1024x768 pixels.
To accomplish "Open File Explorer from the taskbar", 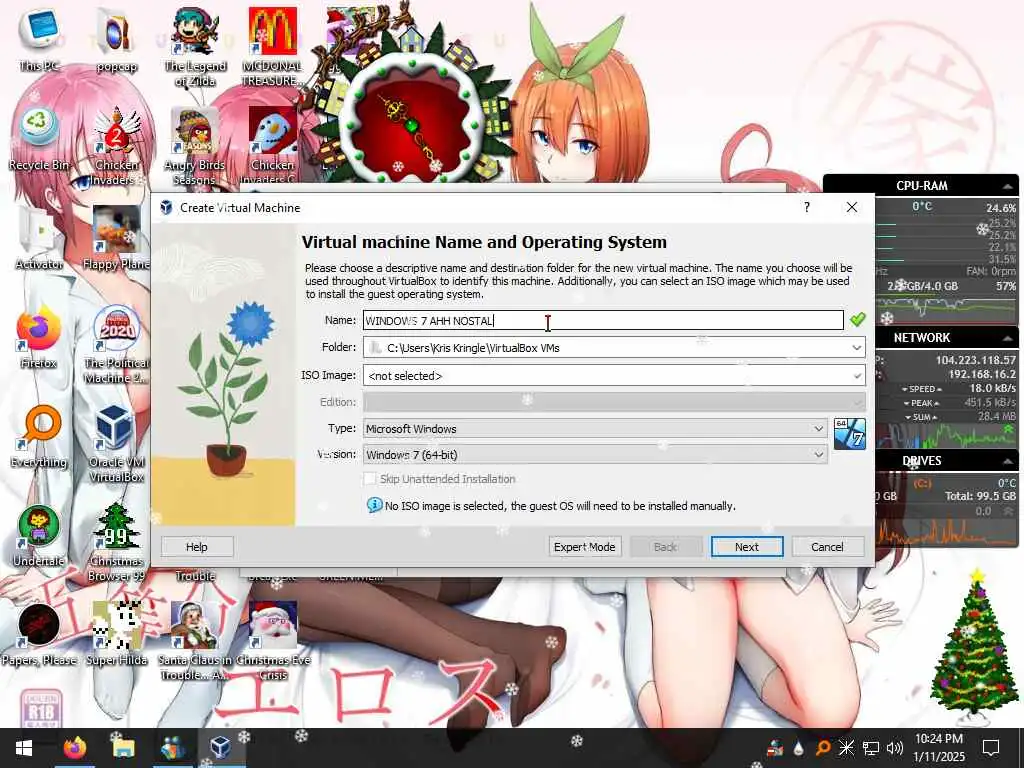I will (122, 748).
